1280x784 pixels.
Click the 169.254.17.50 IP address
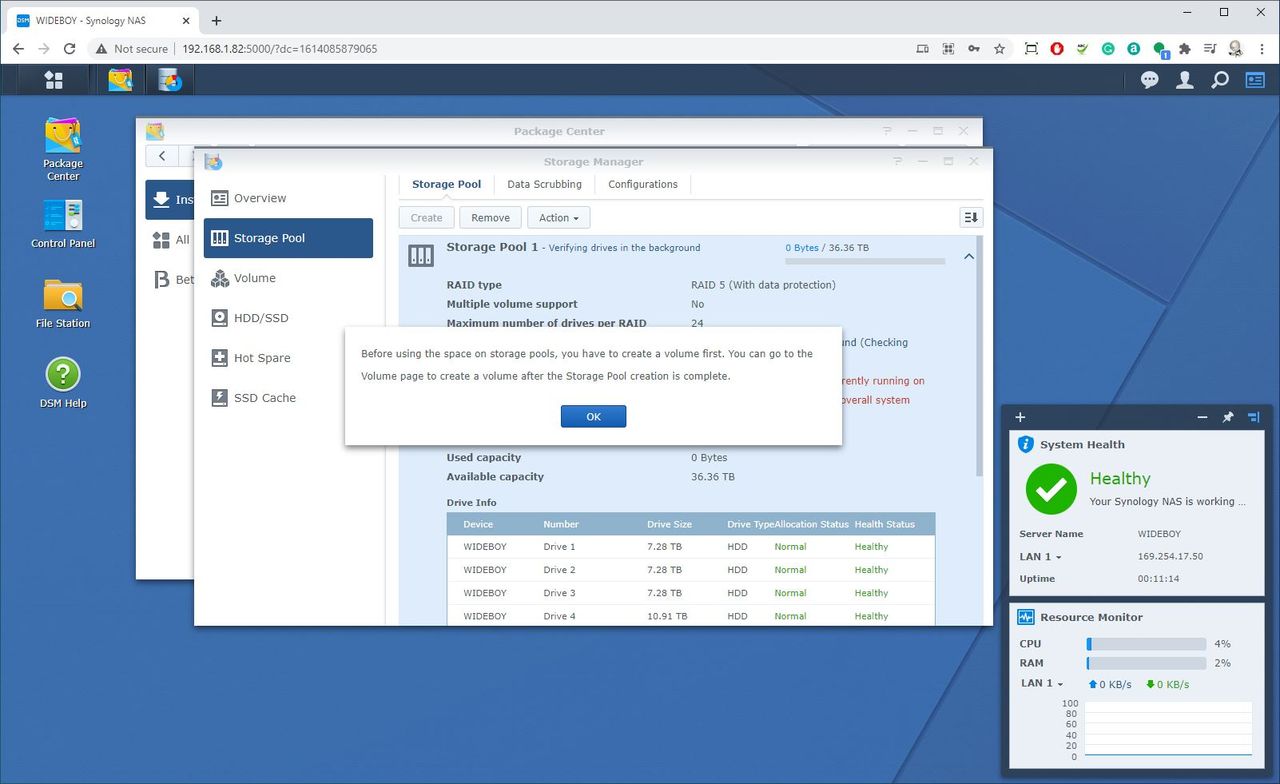(1170, 557)
